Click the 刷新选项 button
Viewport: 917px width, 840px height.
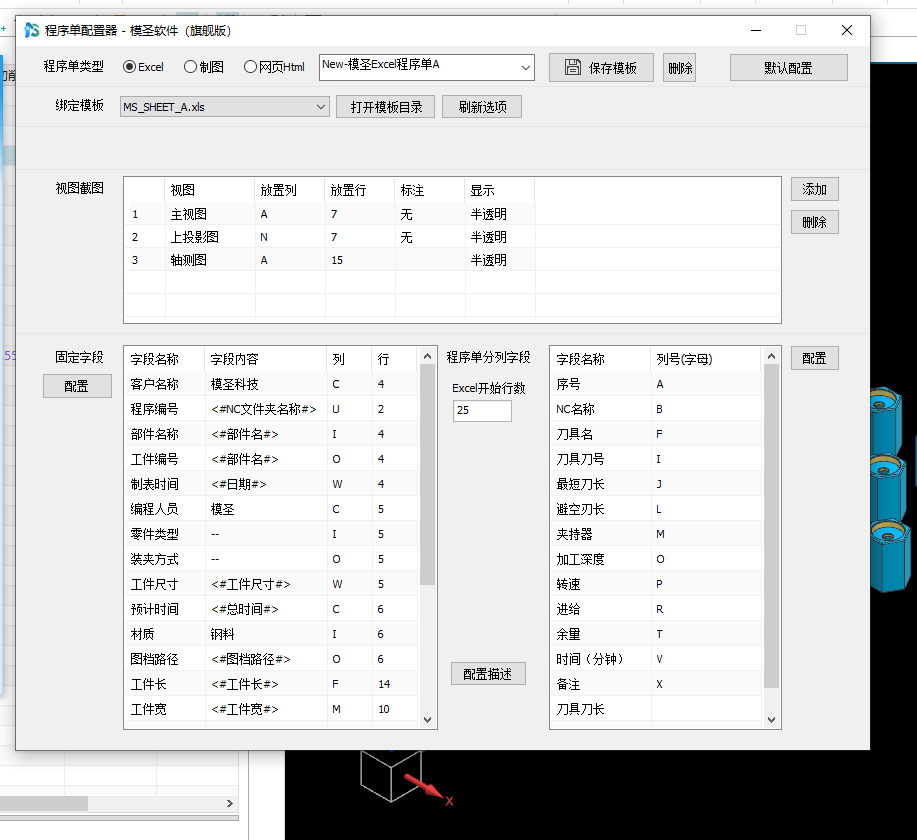pyautogui.click(x=482, y=107)
